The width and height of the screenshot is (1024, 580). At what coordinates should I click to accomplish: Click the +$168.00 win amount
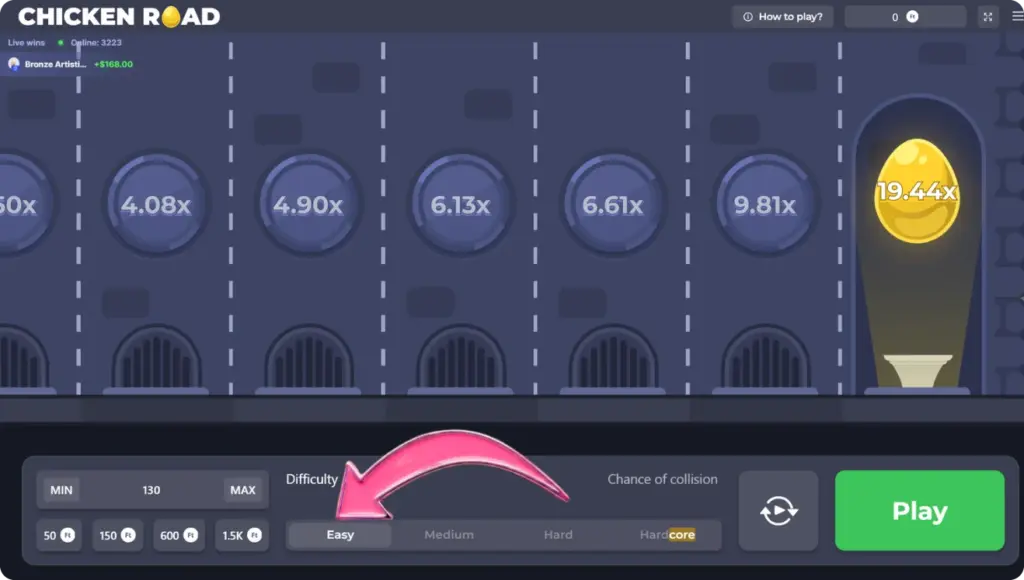coord(113,64)
